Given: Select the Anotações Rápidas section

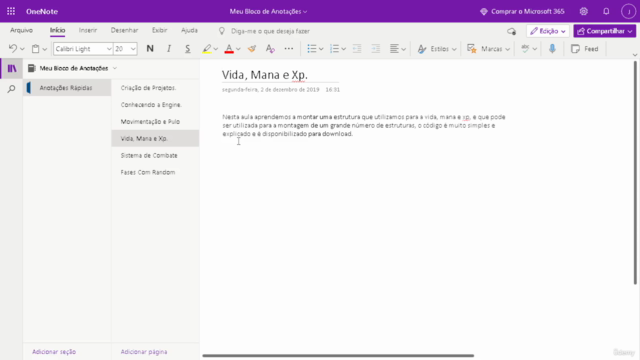Looking at the screenshot, I should pyautogui.click(x=67, y=88).
